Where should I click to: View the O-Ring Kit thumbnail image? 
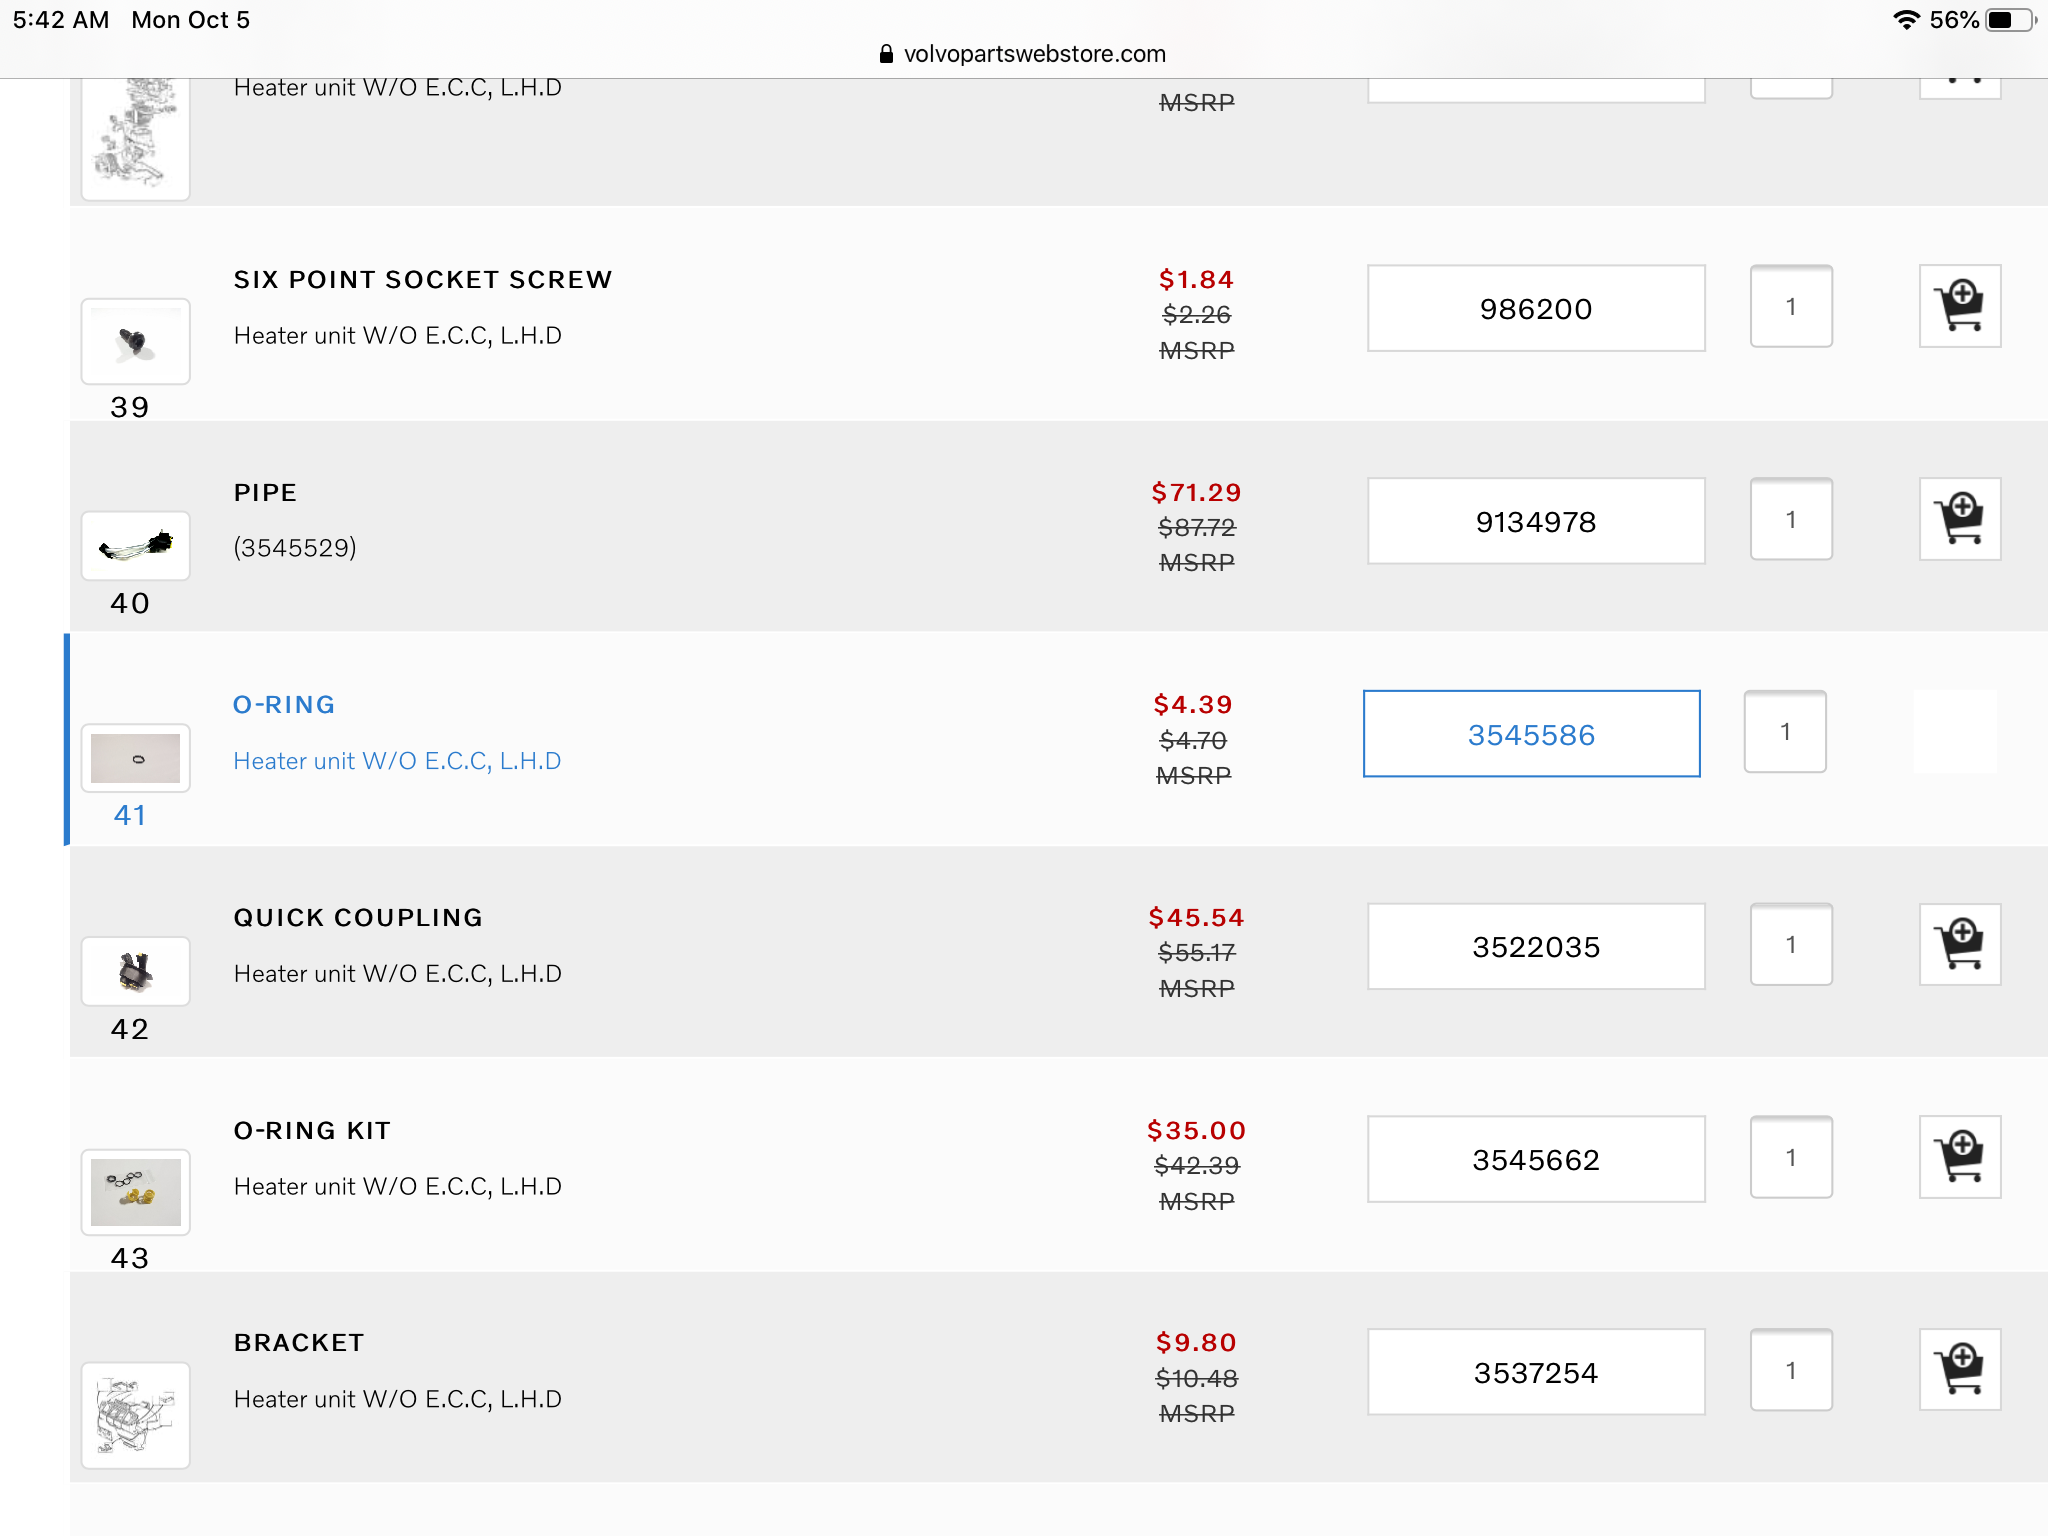pyautogui.click(x=136, y=1192)
